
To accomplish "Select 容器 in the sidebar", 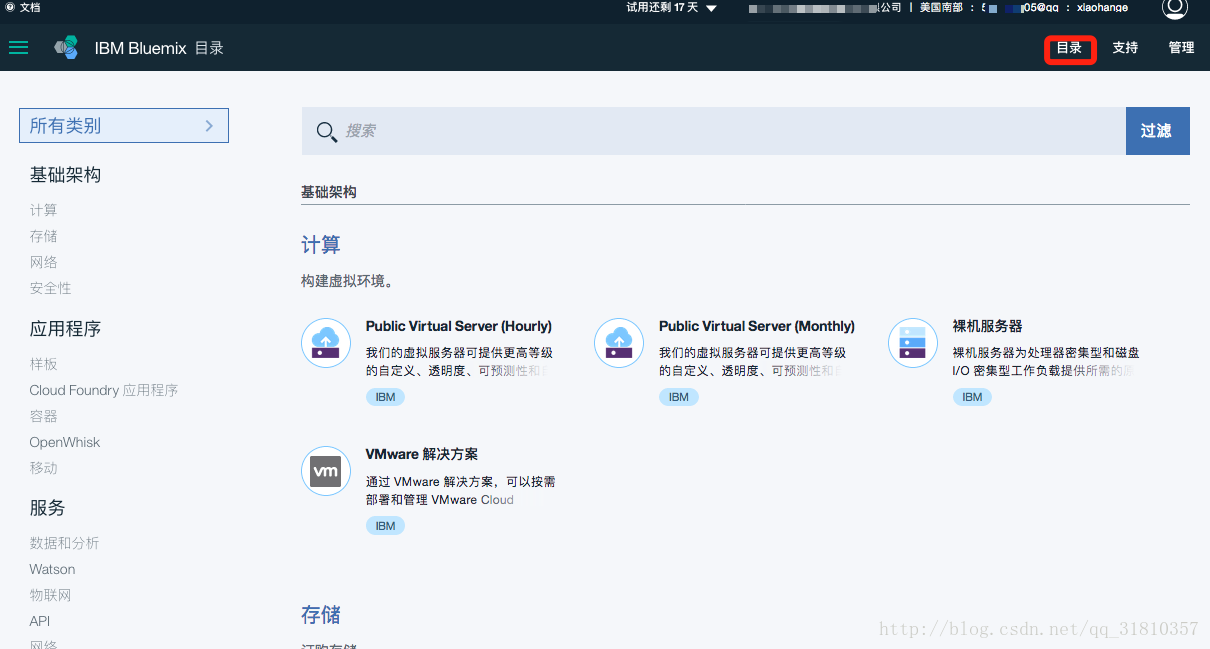I will 44,416.
